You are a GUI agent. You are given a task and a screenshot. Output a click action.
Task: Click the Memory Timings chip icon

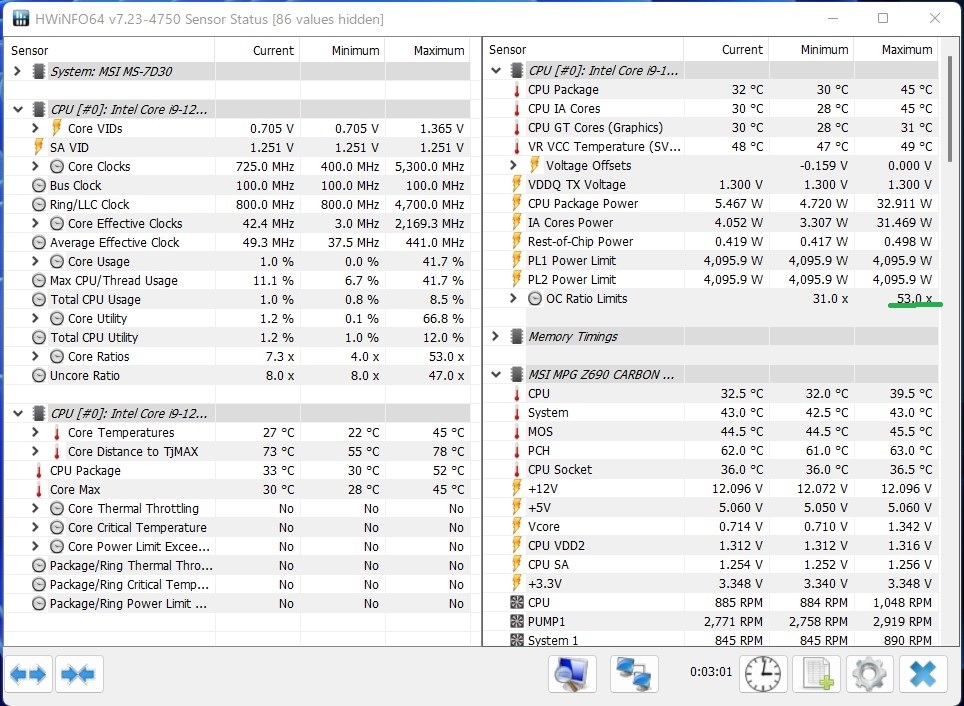click(x=517, y=336)
